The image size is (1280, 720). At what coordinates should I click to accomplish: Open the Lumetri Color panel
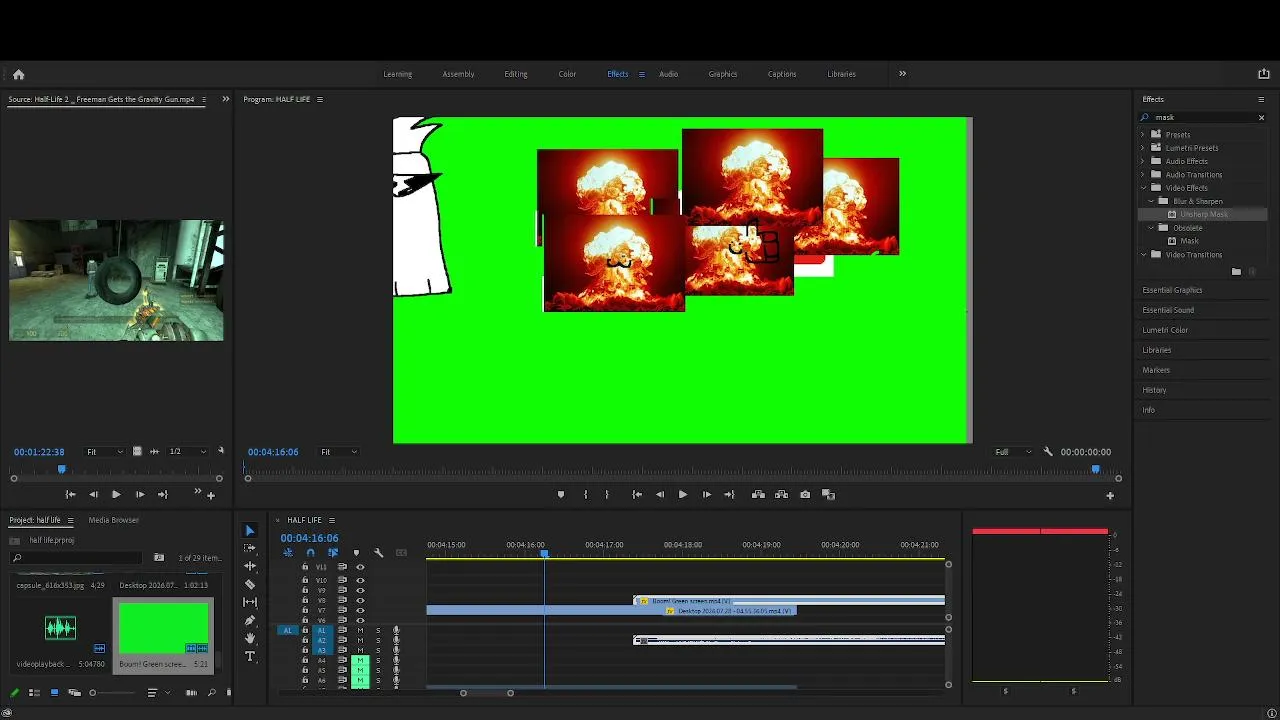(1165, 330)
